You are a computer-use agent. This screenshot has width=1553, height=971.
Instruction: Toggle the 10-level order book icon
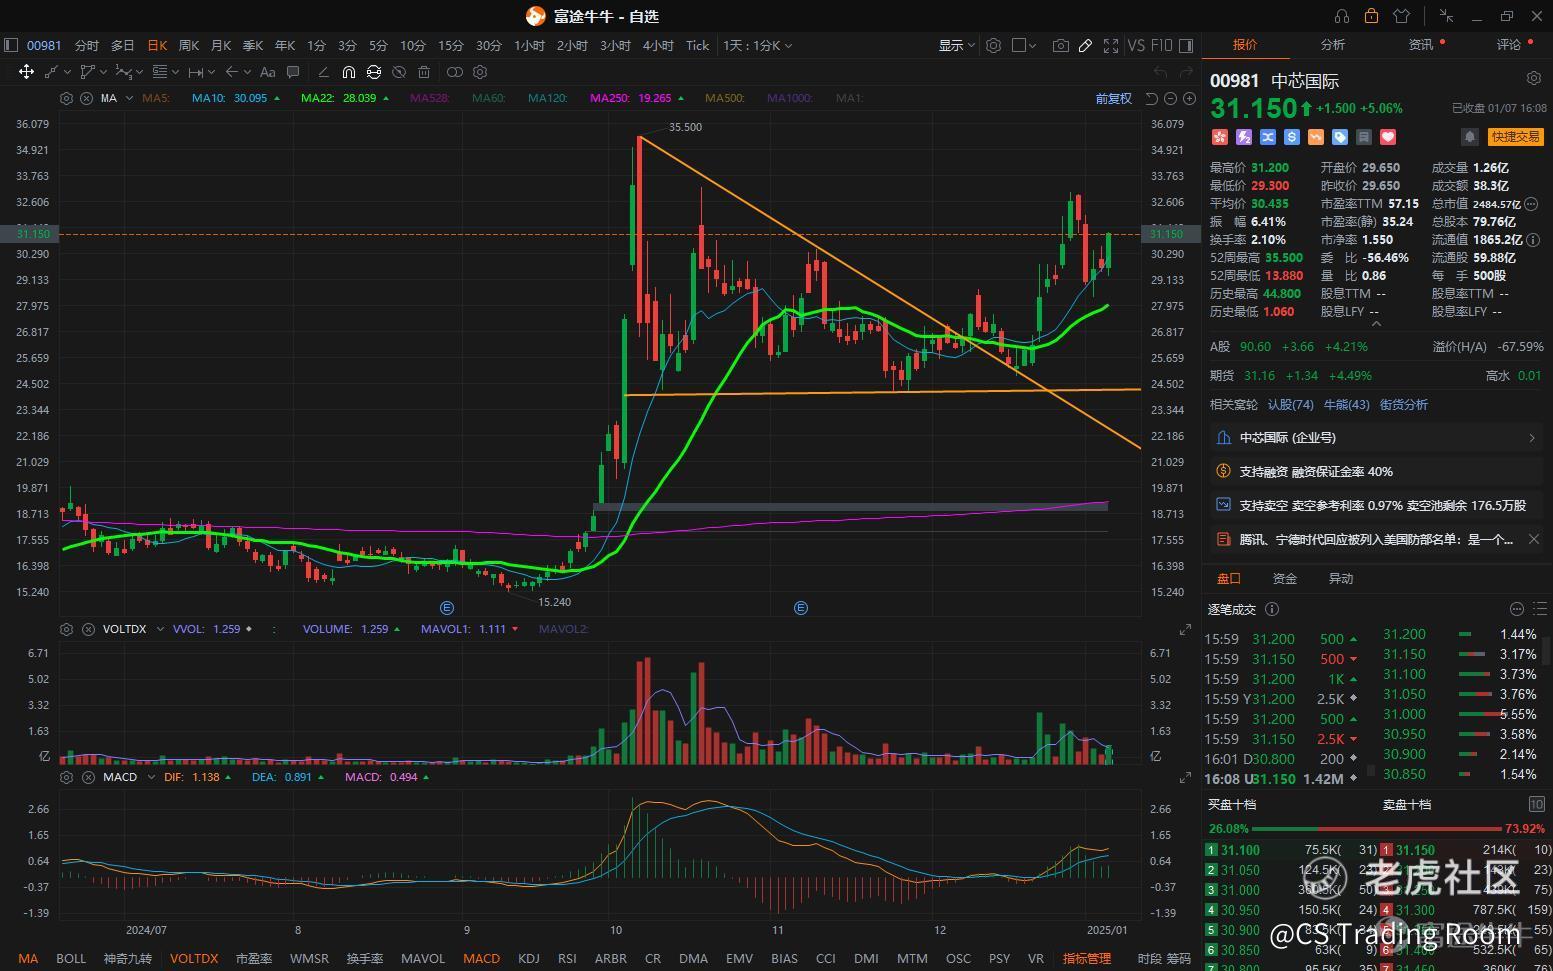pos(1536,804)
